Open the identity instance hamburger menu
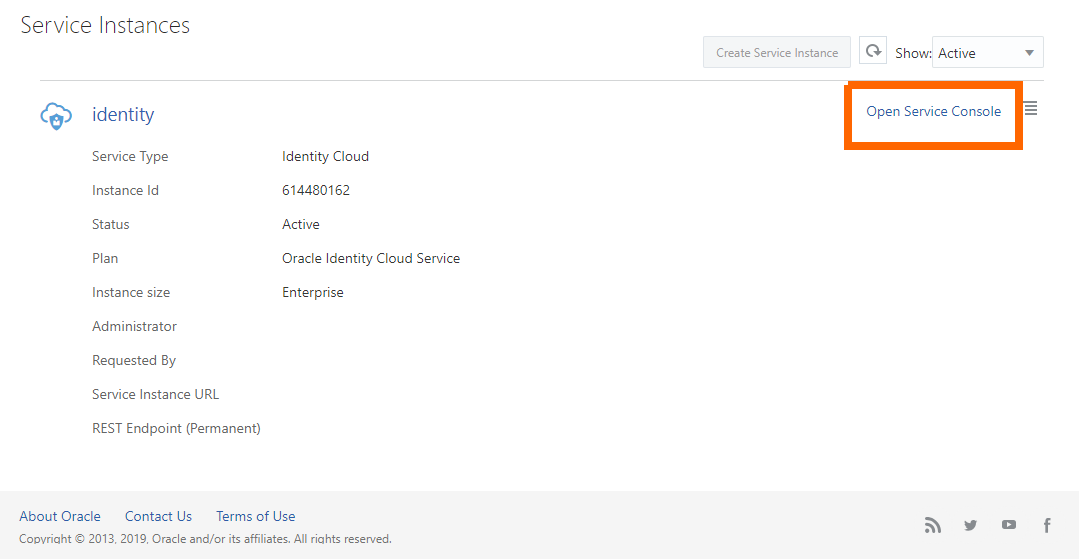1079x559 pixels. pyautogui.click(x=1031, y=109)
